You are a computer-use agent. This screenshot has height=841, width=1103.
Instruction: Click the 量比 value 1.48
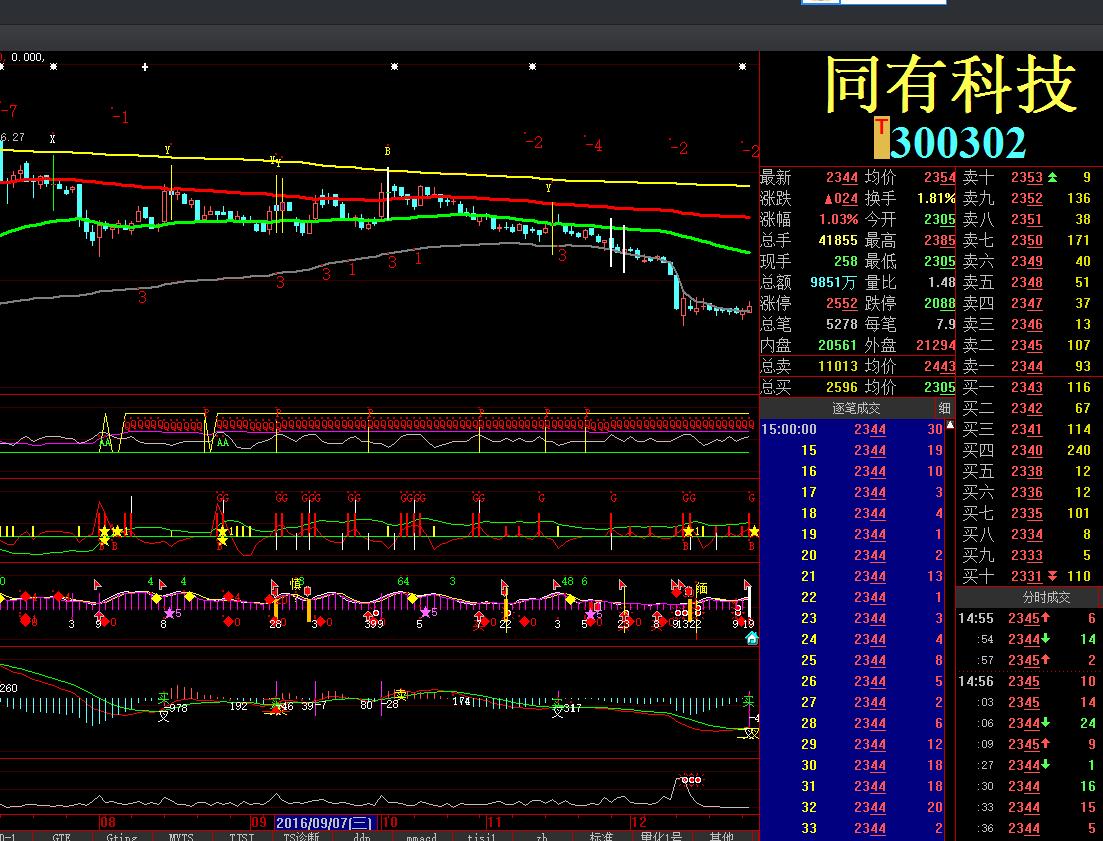pos(941,283)
